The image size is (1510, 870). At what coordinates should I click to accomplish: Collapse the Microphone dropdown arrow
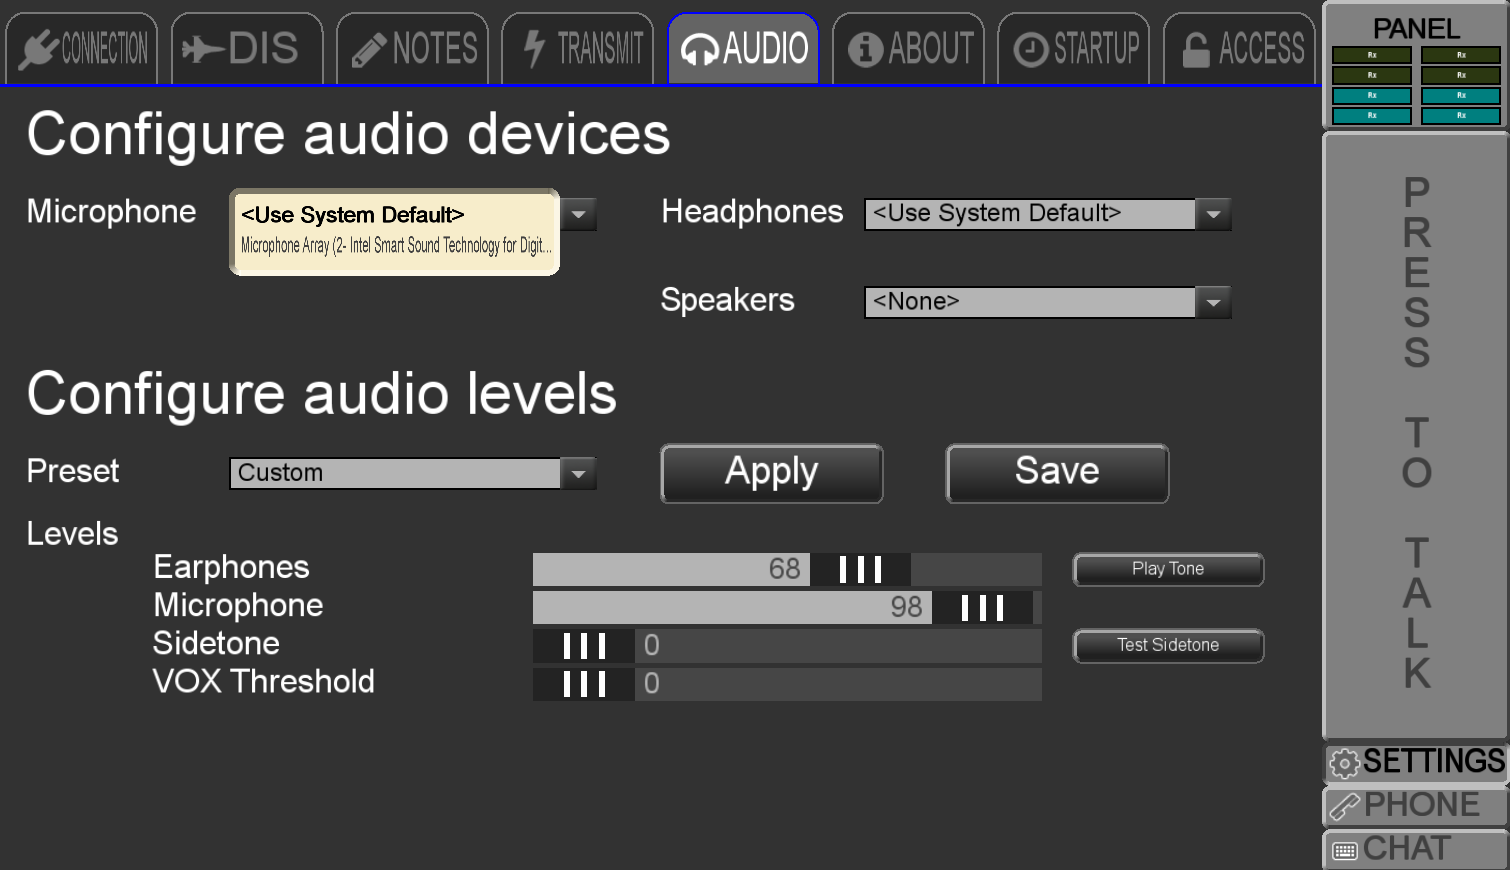(578, 214)
